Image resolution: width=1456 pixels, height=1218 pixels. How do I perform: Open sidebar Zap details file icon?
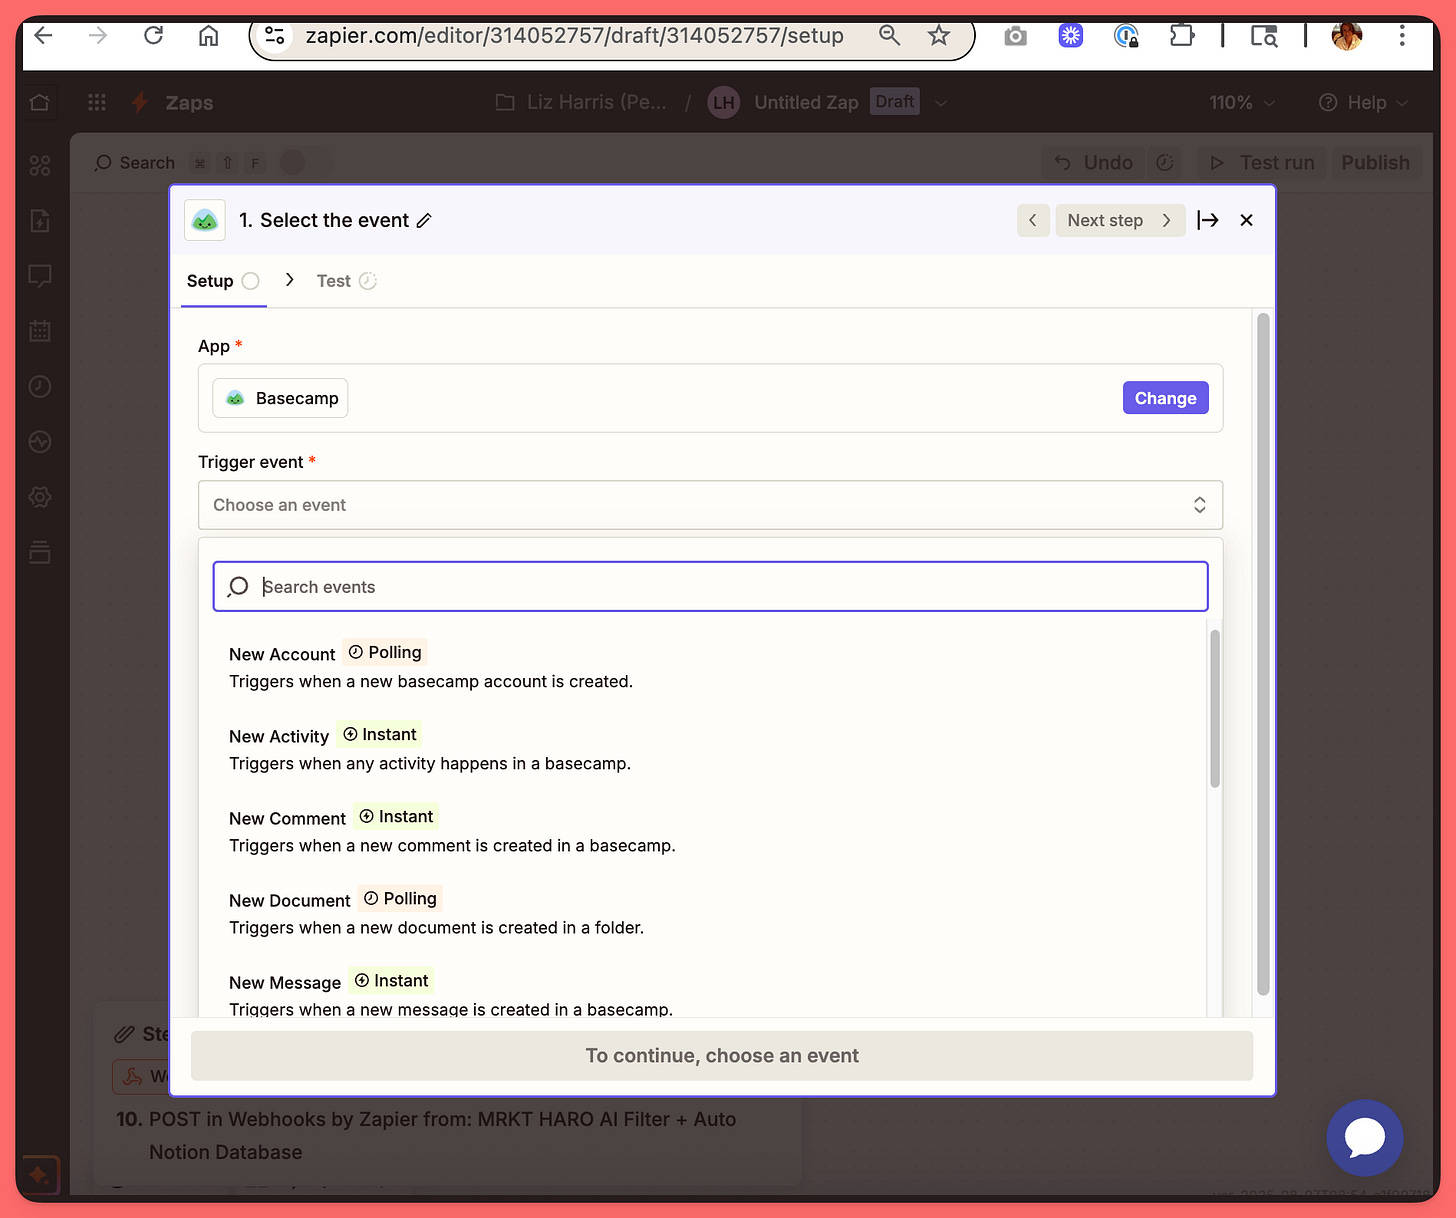(x=40, y=221)
